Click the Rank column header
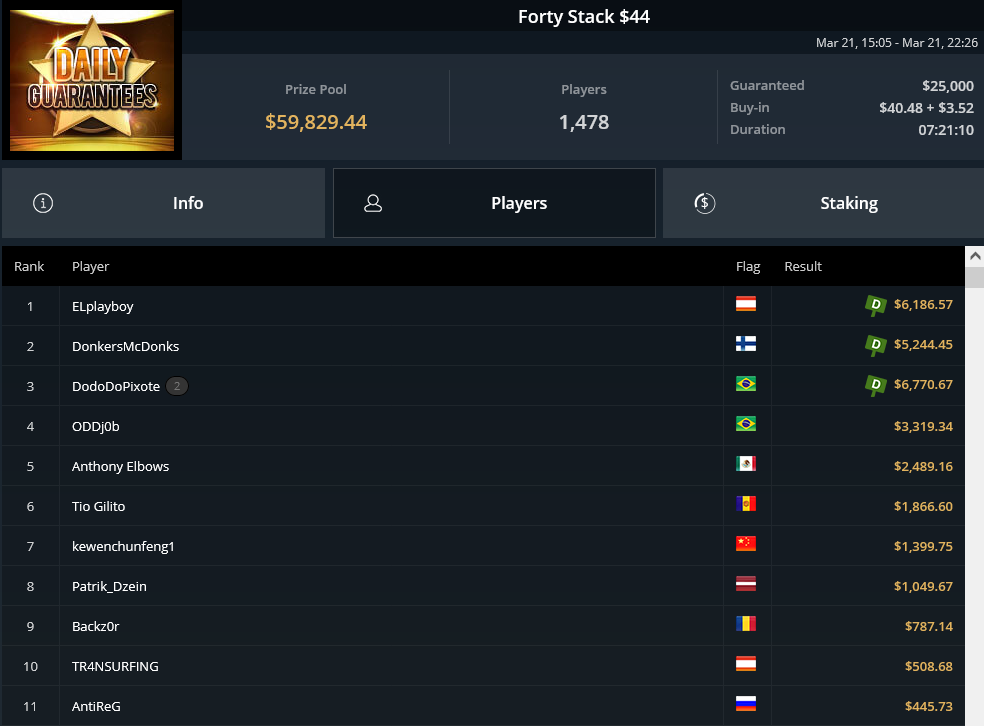Screen dimensions: 984x726 (29, 266)
